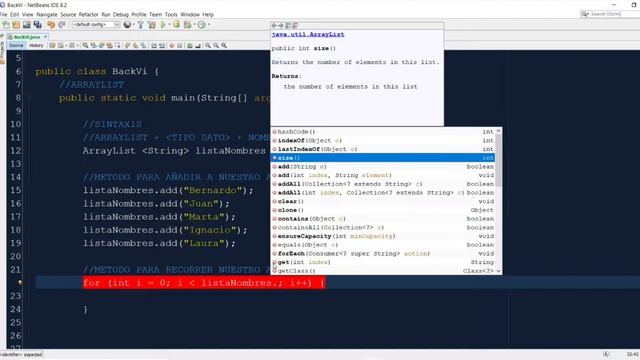The height and width of the screenshot is (360, 640).
Task: Choose contains(Object o) completion entry
Action: (x=383, y=219)
